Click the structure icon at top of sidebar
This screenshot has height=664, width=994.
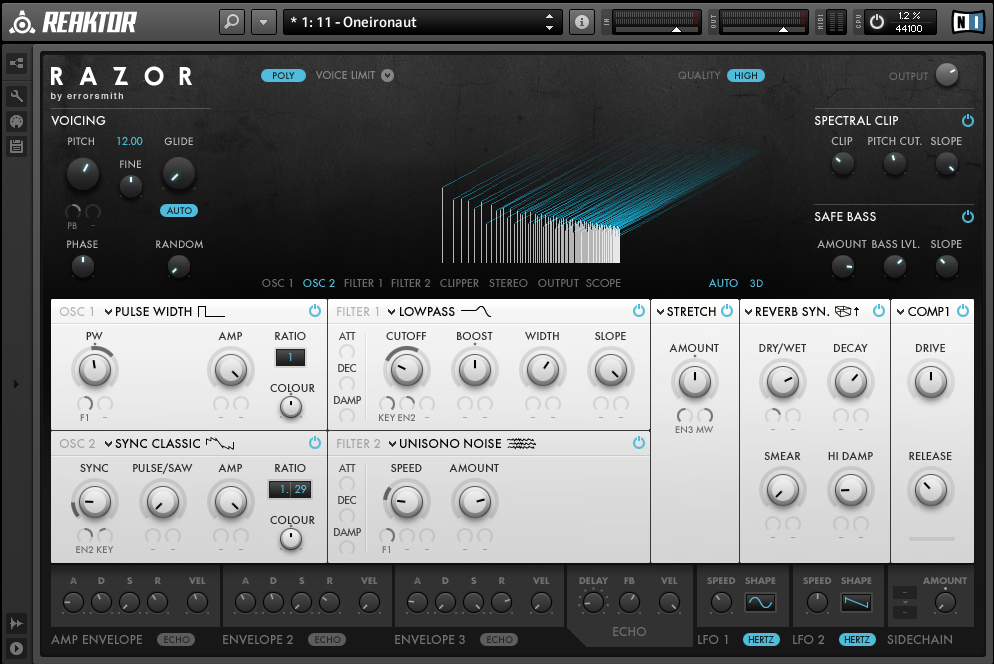pyautogui.click(x=17, y=64)
